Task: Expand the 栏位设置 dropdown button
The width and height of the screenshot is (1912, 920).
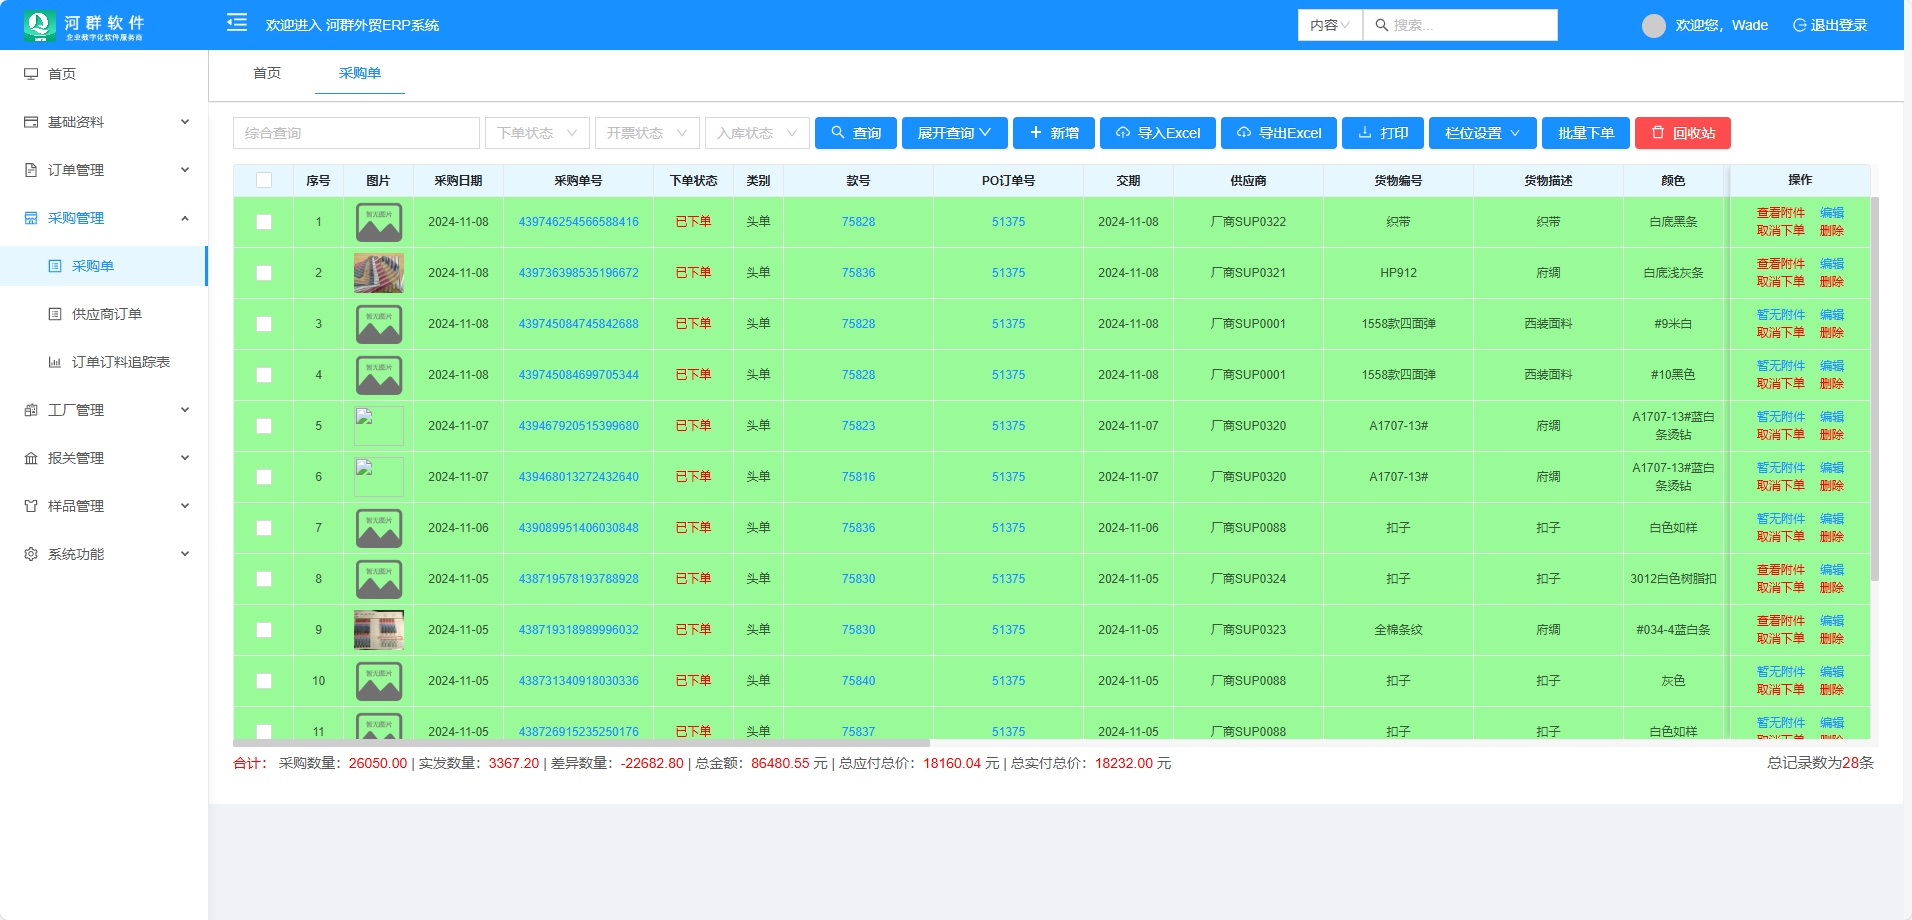Action: (1482, 133)
